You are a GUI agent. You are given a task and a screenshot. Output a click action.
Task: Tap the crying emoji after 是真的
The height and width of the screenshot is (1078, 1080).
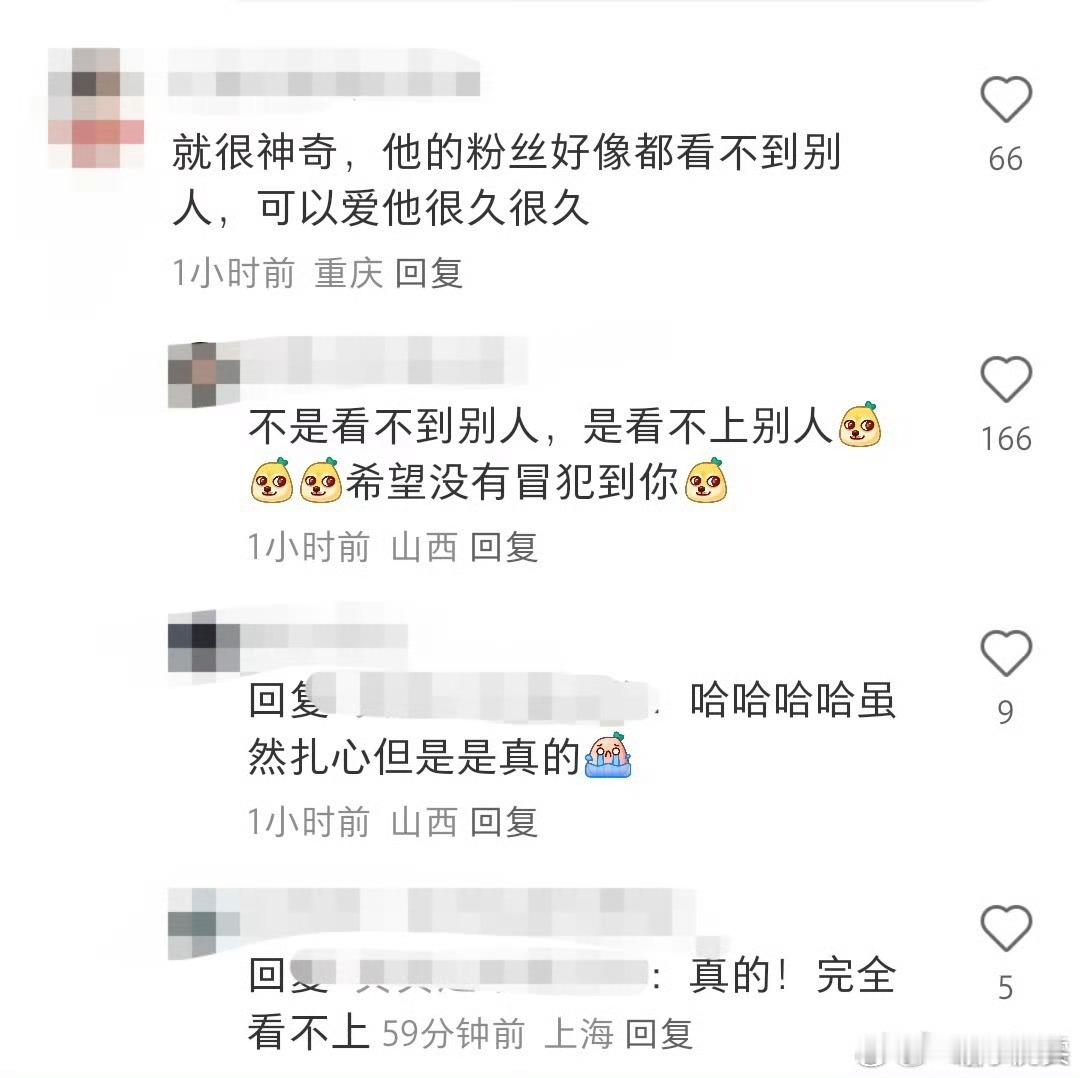(608, 756)
